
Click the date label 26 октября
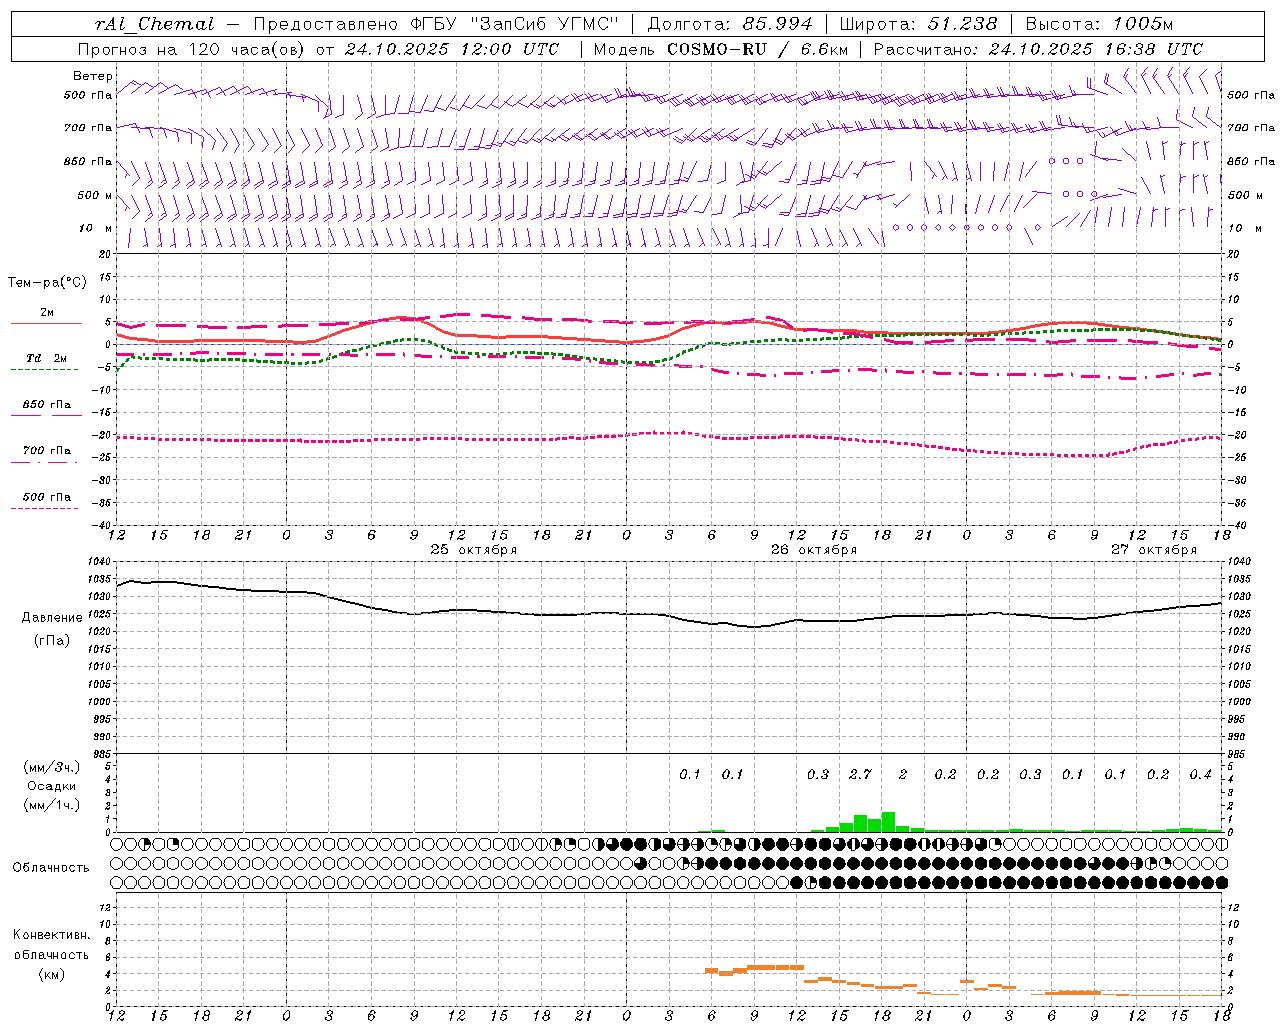[x=814, y=550]
